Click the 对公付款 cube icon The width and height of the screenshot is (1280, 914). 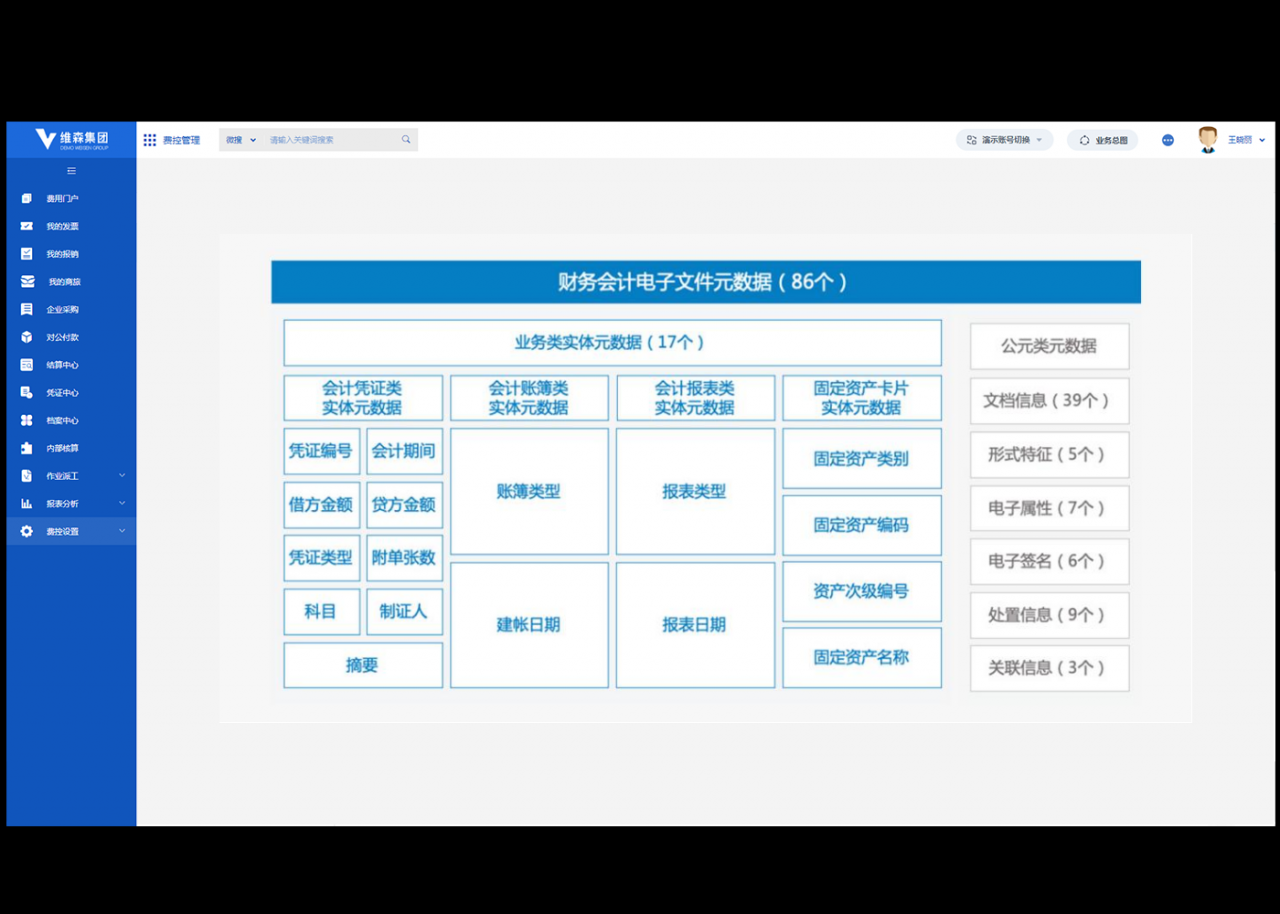pyautogui.click(x=27, y=337)
